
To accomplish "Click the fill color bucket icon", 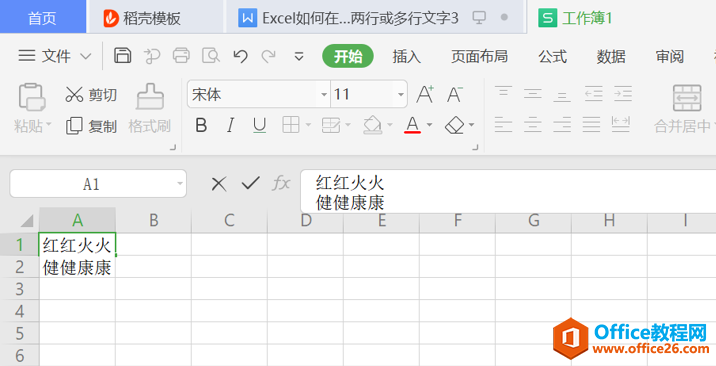I will (x=372, y=125).
